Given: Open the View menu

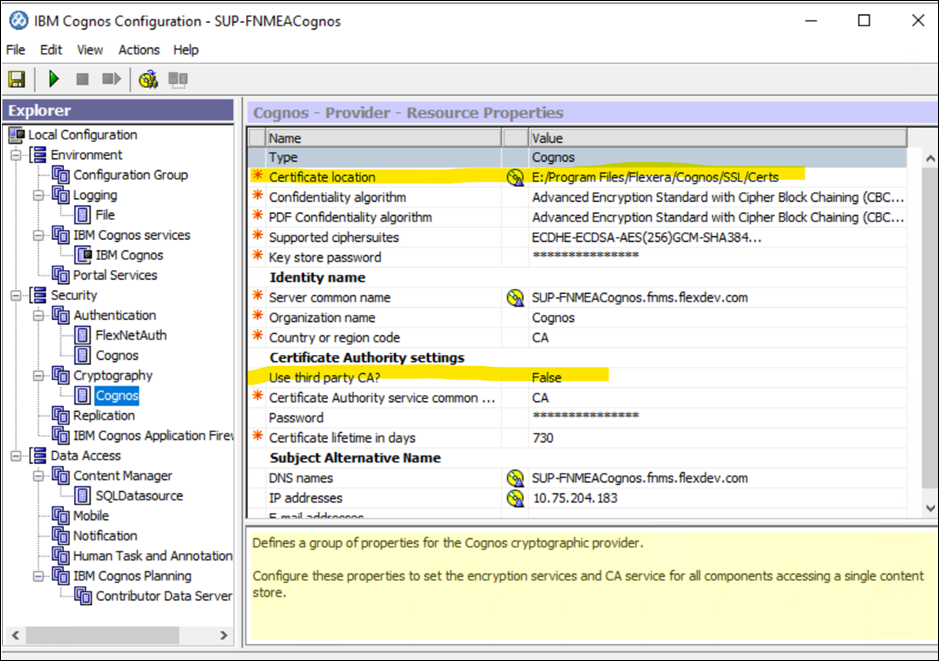Looking at the screenshot, I should click(90, 50).
